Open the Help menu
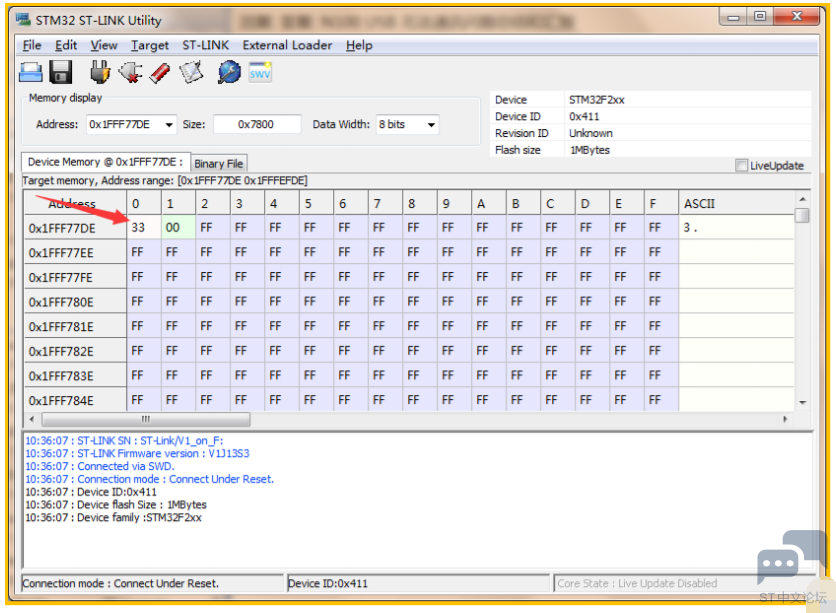This screenshot has width=836, height=613. (x=359, y=45)
